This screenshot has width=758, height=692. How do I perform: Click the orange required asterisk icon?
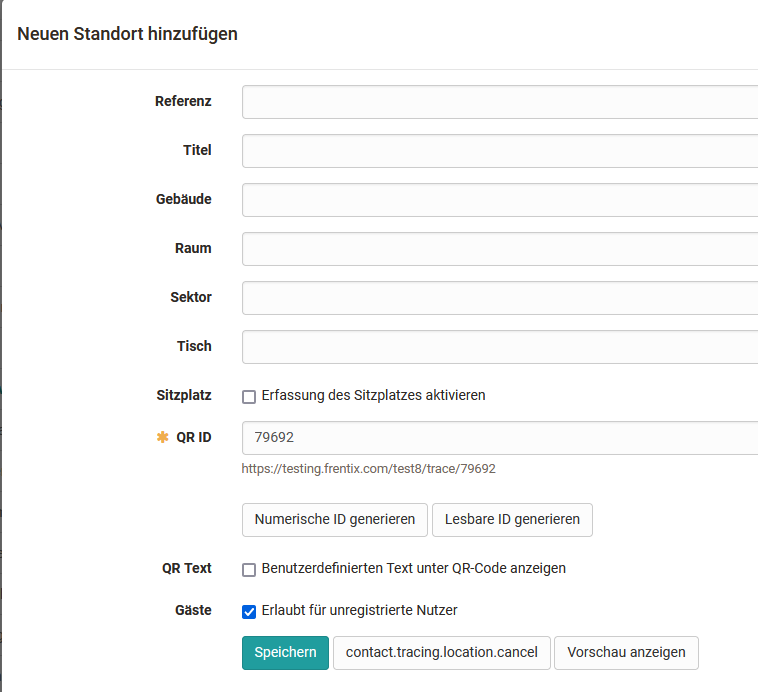[x=163, y=438]
